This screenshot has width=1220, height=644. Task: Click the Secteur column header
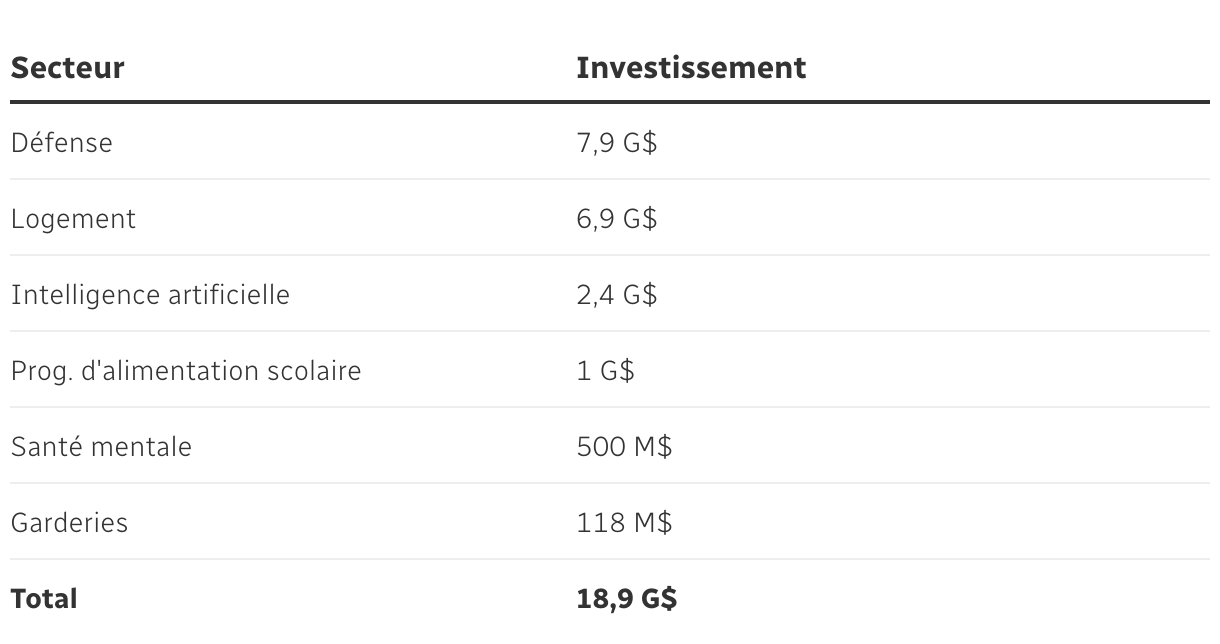[x=67, y=68]
